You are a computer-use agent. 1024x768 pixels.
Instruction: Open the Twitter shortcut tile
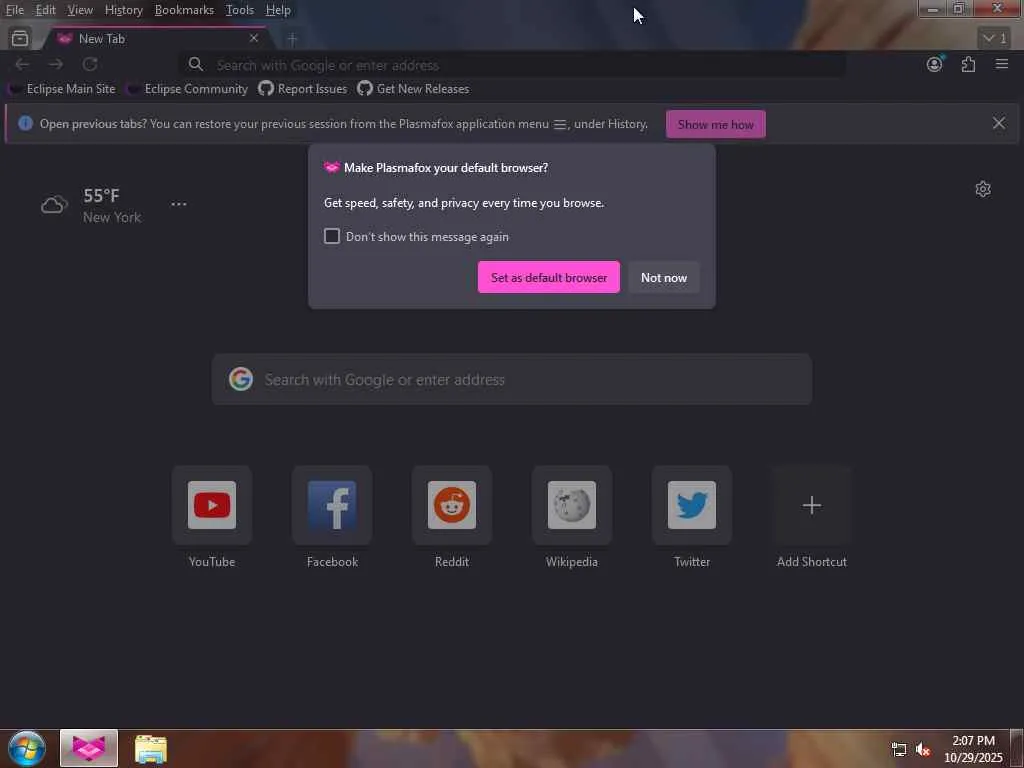[x=692, y=505]
